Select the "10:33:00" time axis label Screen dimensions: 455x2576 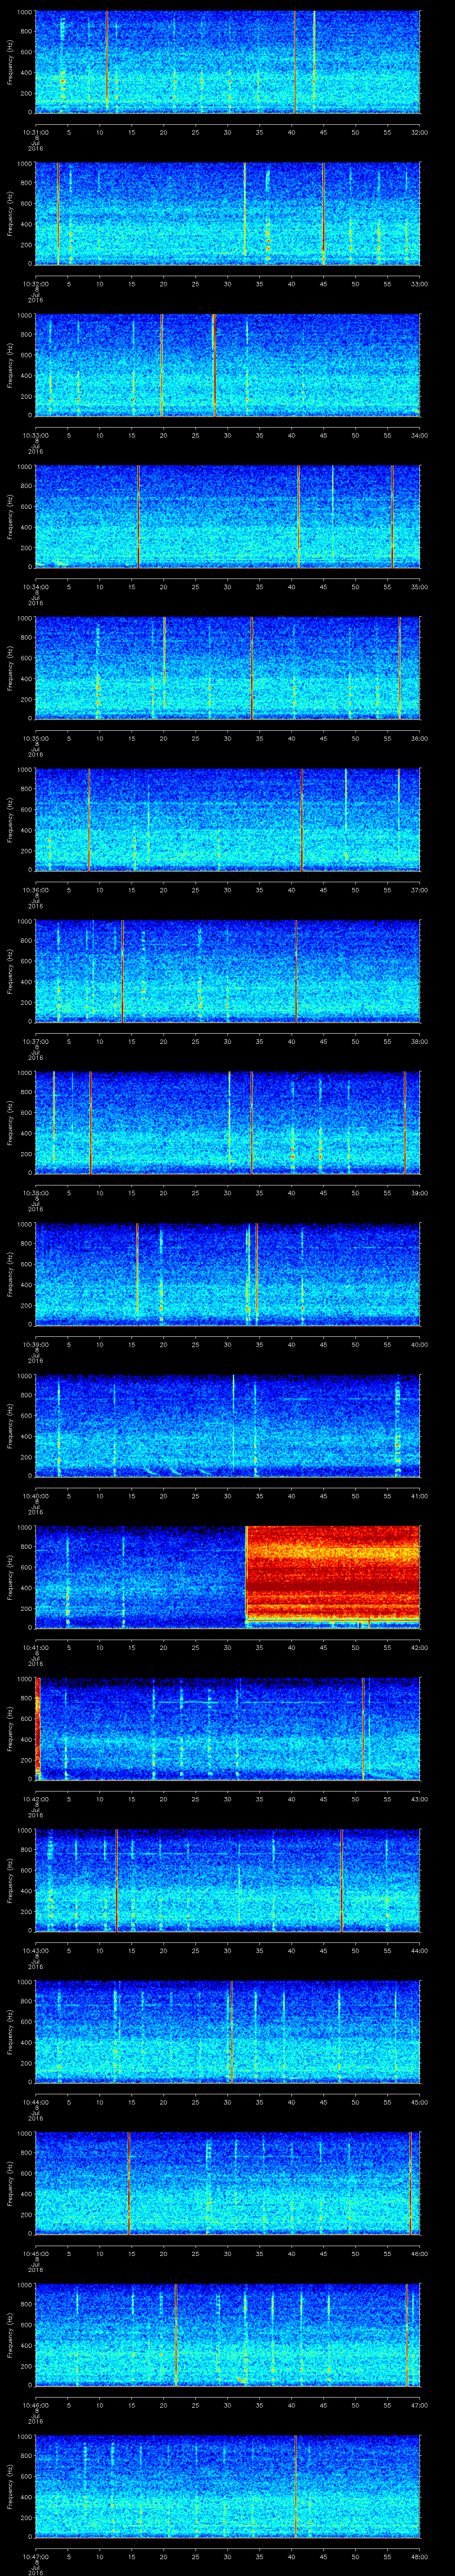coord(35,434)
